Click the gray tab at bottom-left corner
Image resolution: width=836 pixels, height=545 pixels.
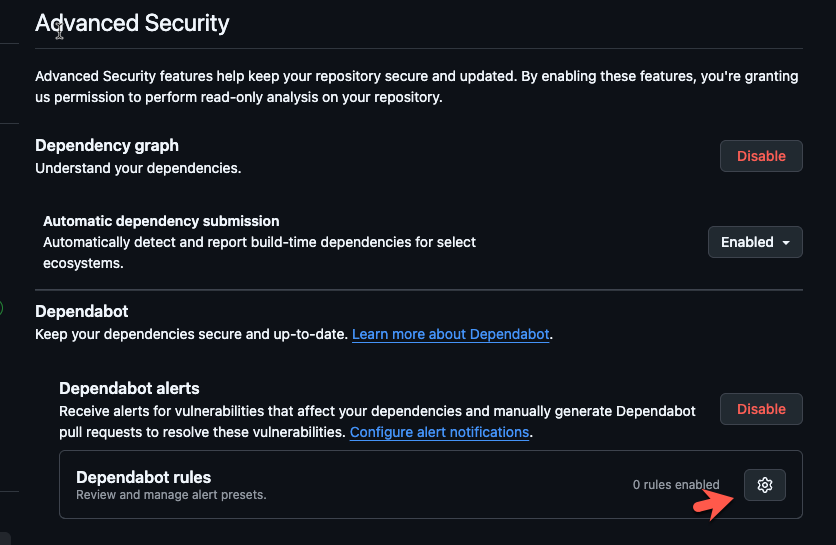coord(5,539)
